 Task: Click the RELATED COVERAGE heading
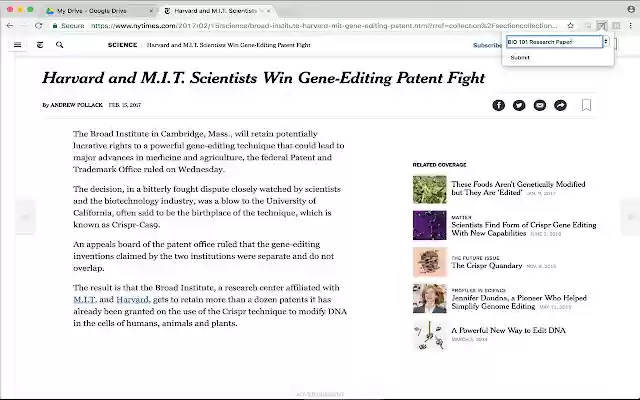(439, 165)
